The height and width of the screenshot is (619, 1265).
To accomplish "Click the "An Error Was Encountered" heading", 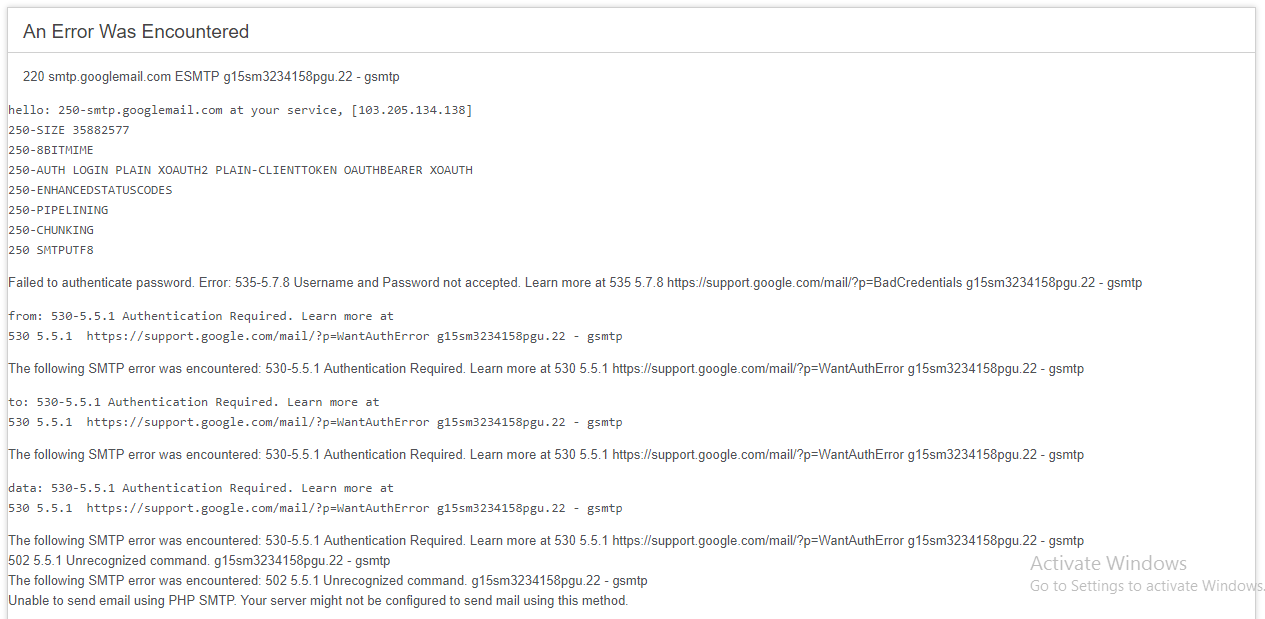I will tap(136, 32).
